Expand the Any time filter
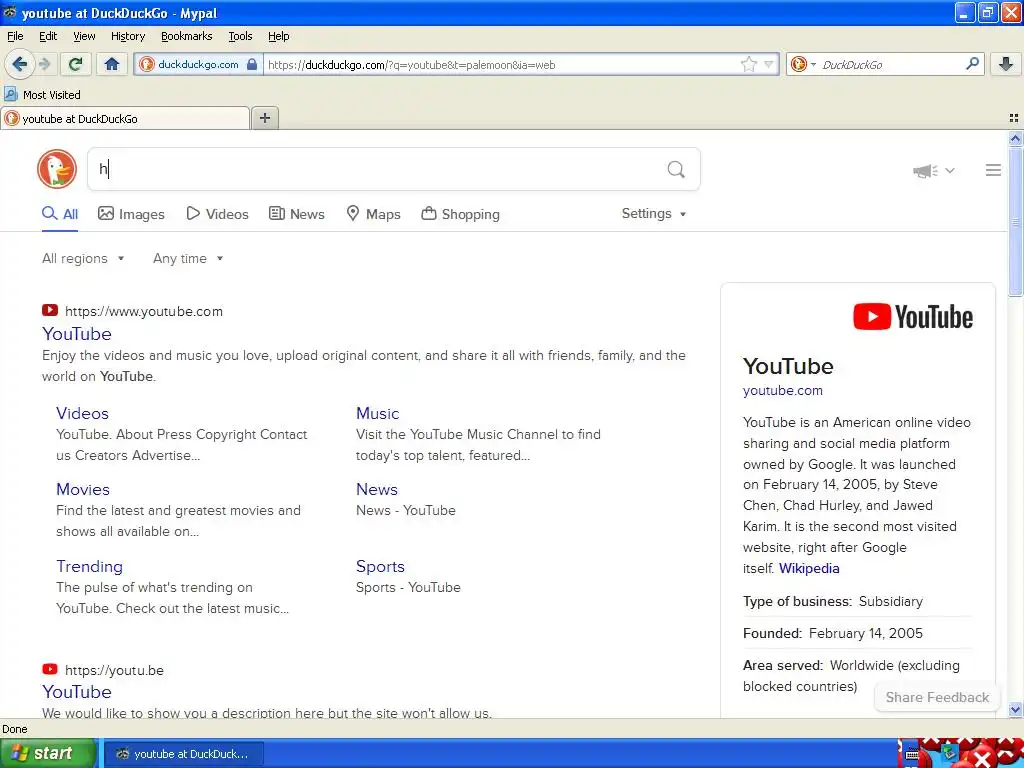This screenshot has height=768, width=1024. [x=188, y=259]
